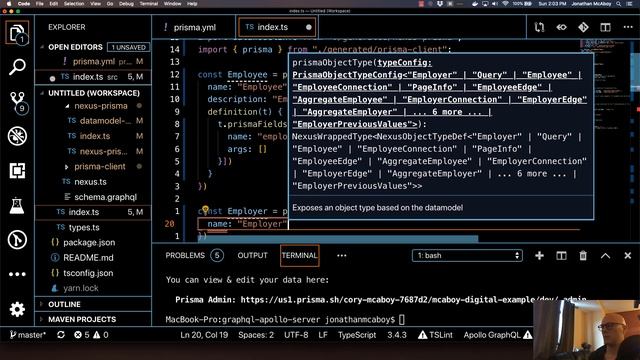Open Source Control view with 9 badge

click(18, 102)
